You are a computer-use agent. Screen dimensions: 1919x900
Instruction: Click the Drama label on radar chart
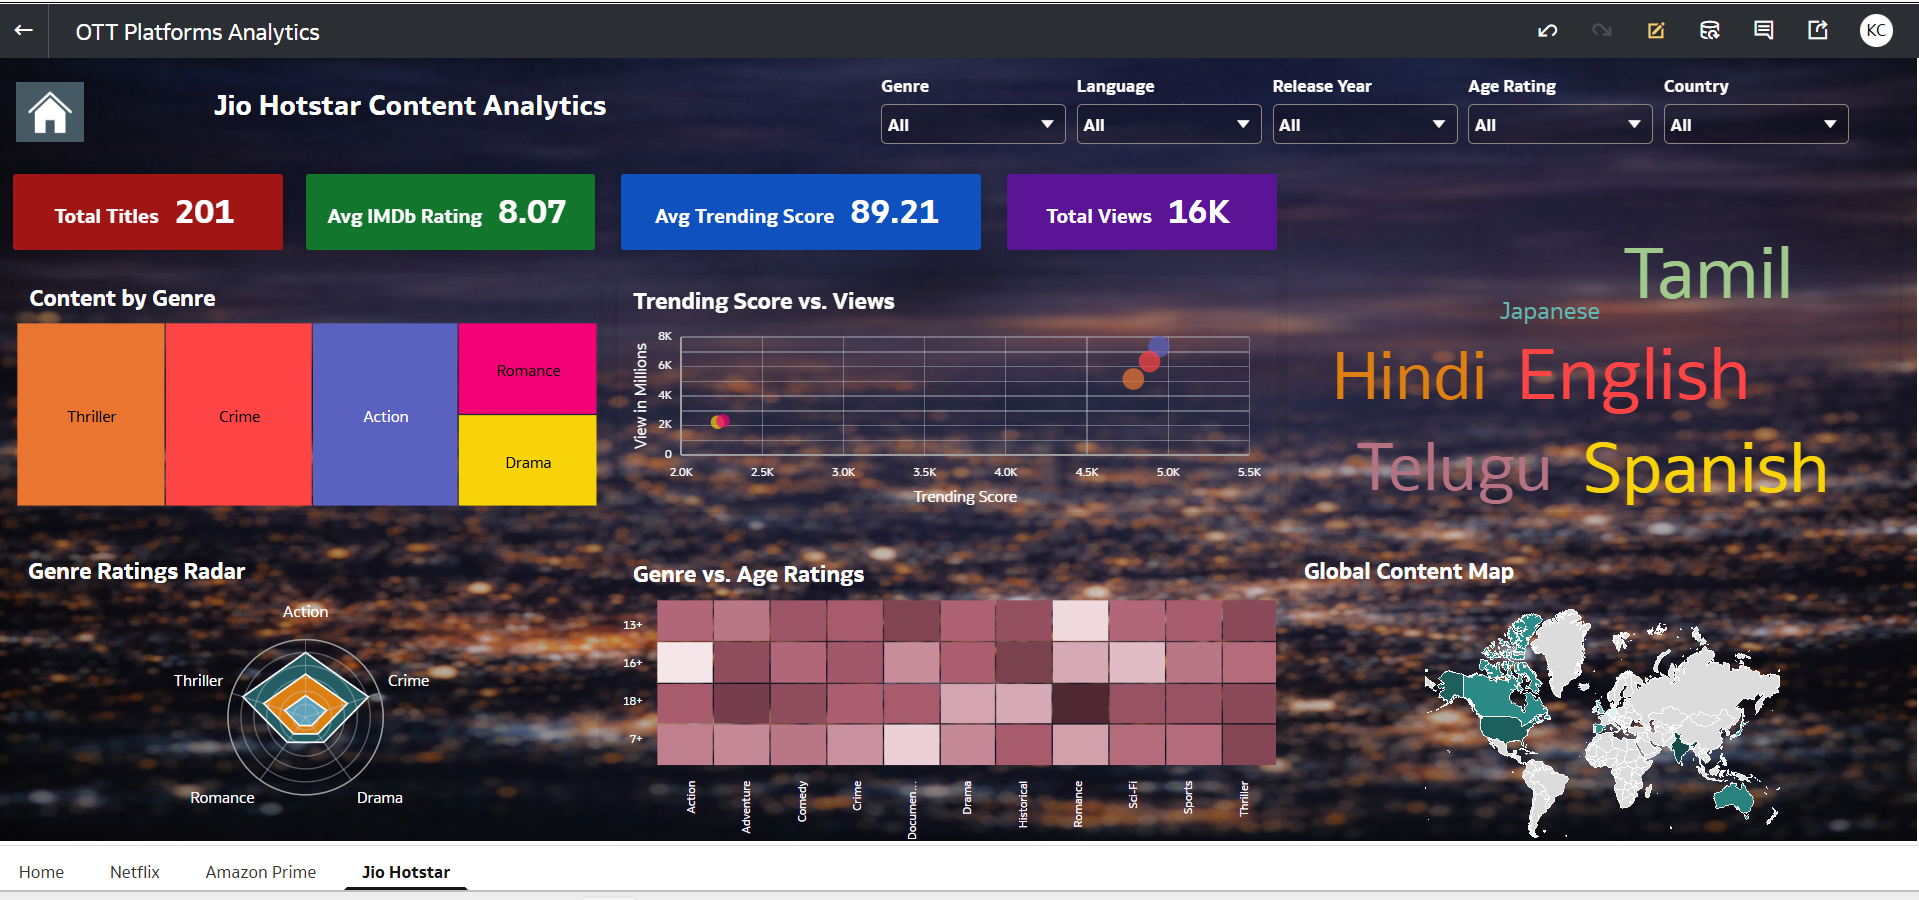[380, 797]
